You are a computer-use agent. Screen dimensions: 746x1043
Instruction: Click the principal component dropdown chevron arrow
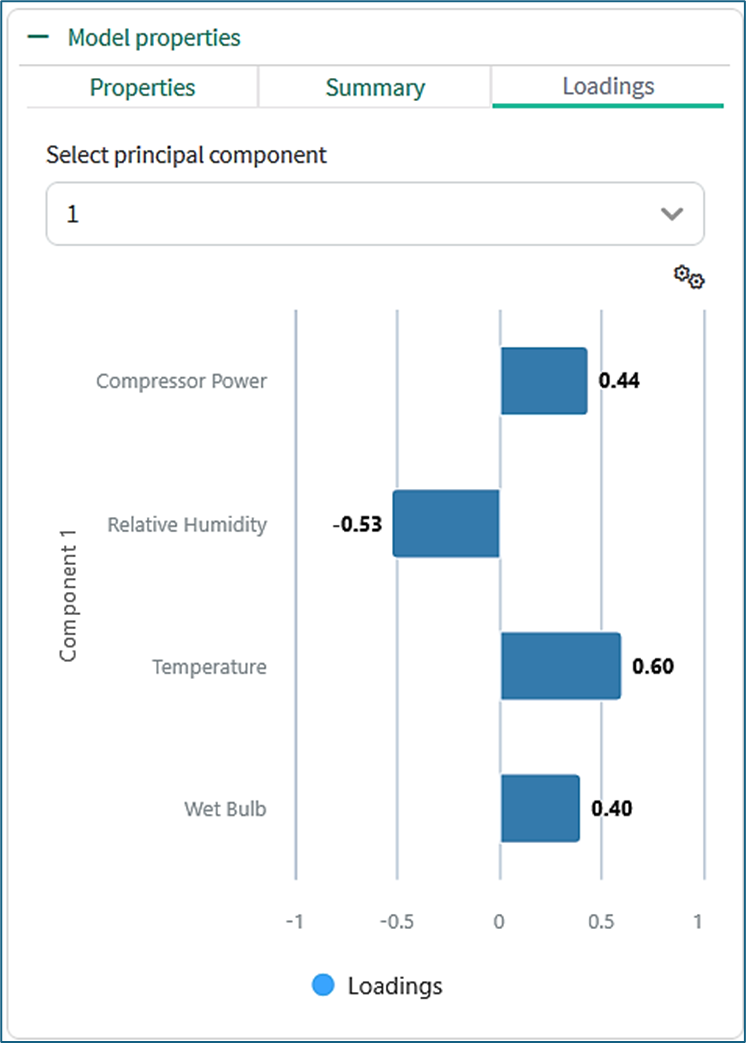pyautogui.click(x=672, y=214)
